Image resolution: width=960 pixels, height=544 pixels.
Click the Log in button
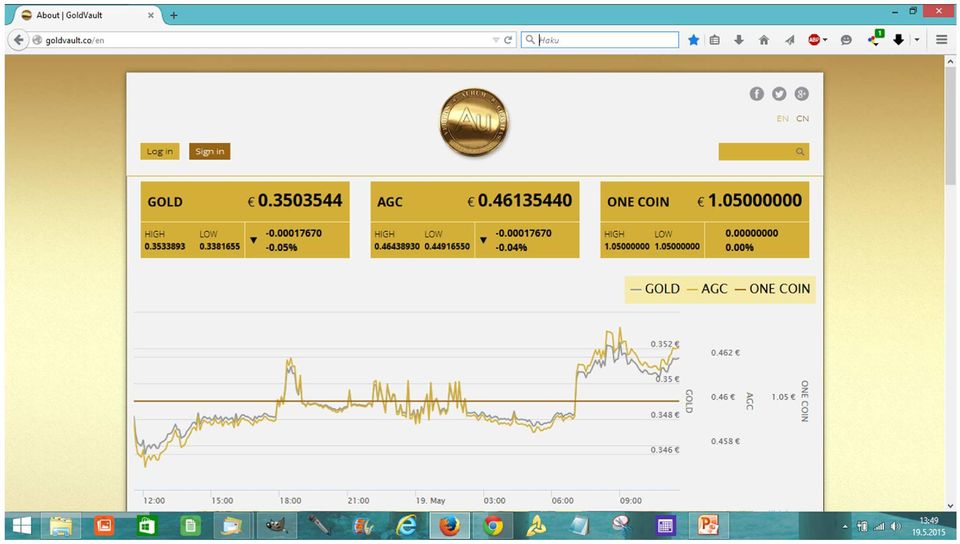click(160, 152)
